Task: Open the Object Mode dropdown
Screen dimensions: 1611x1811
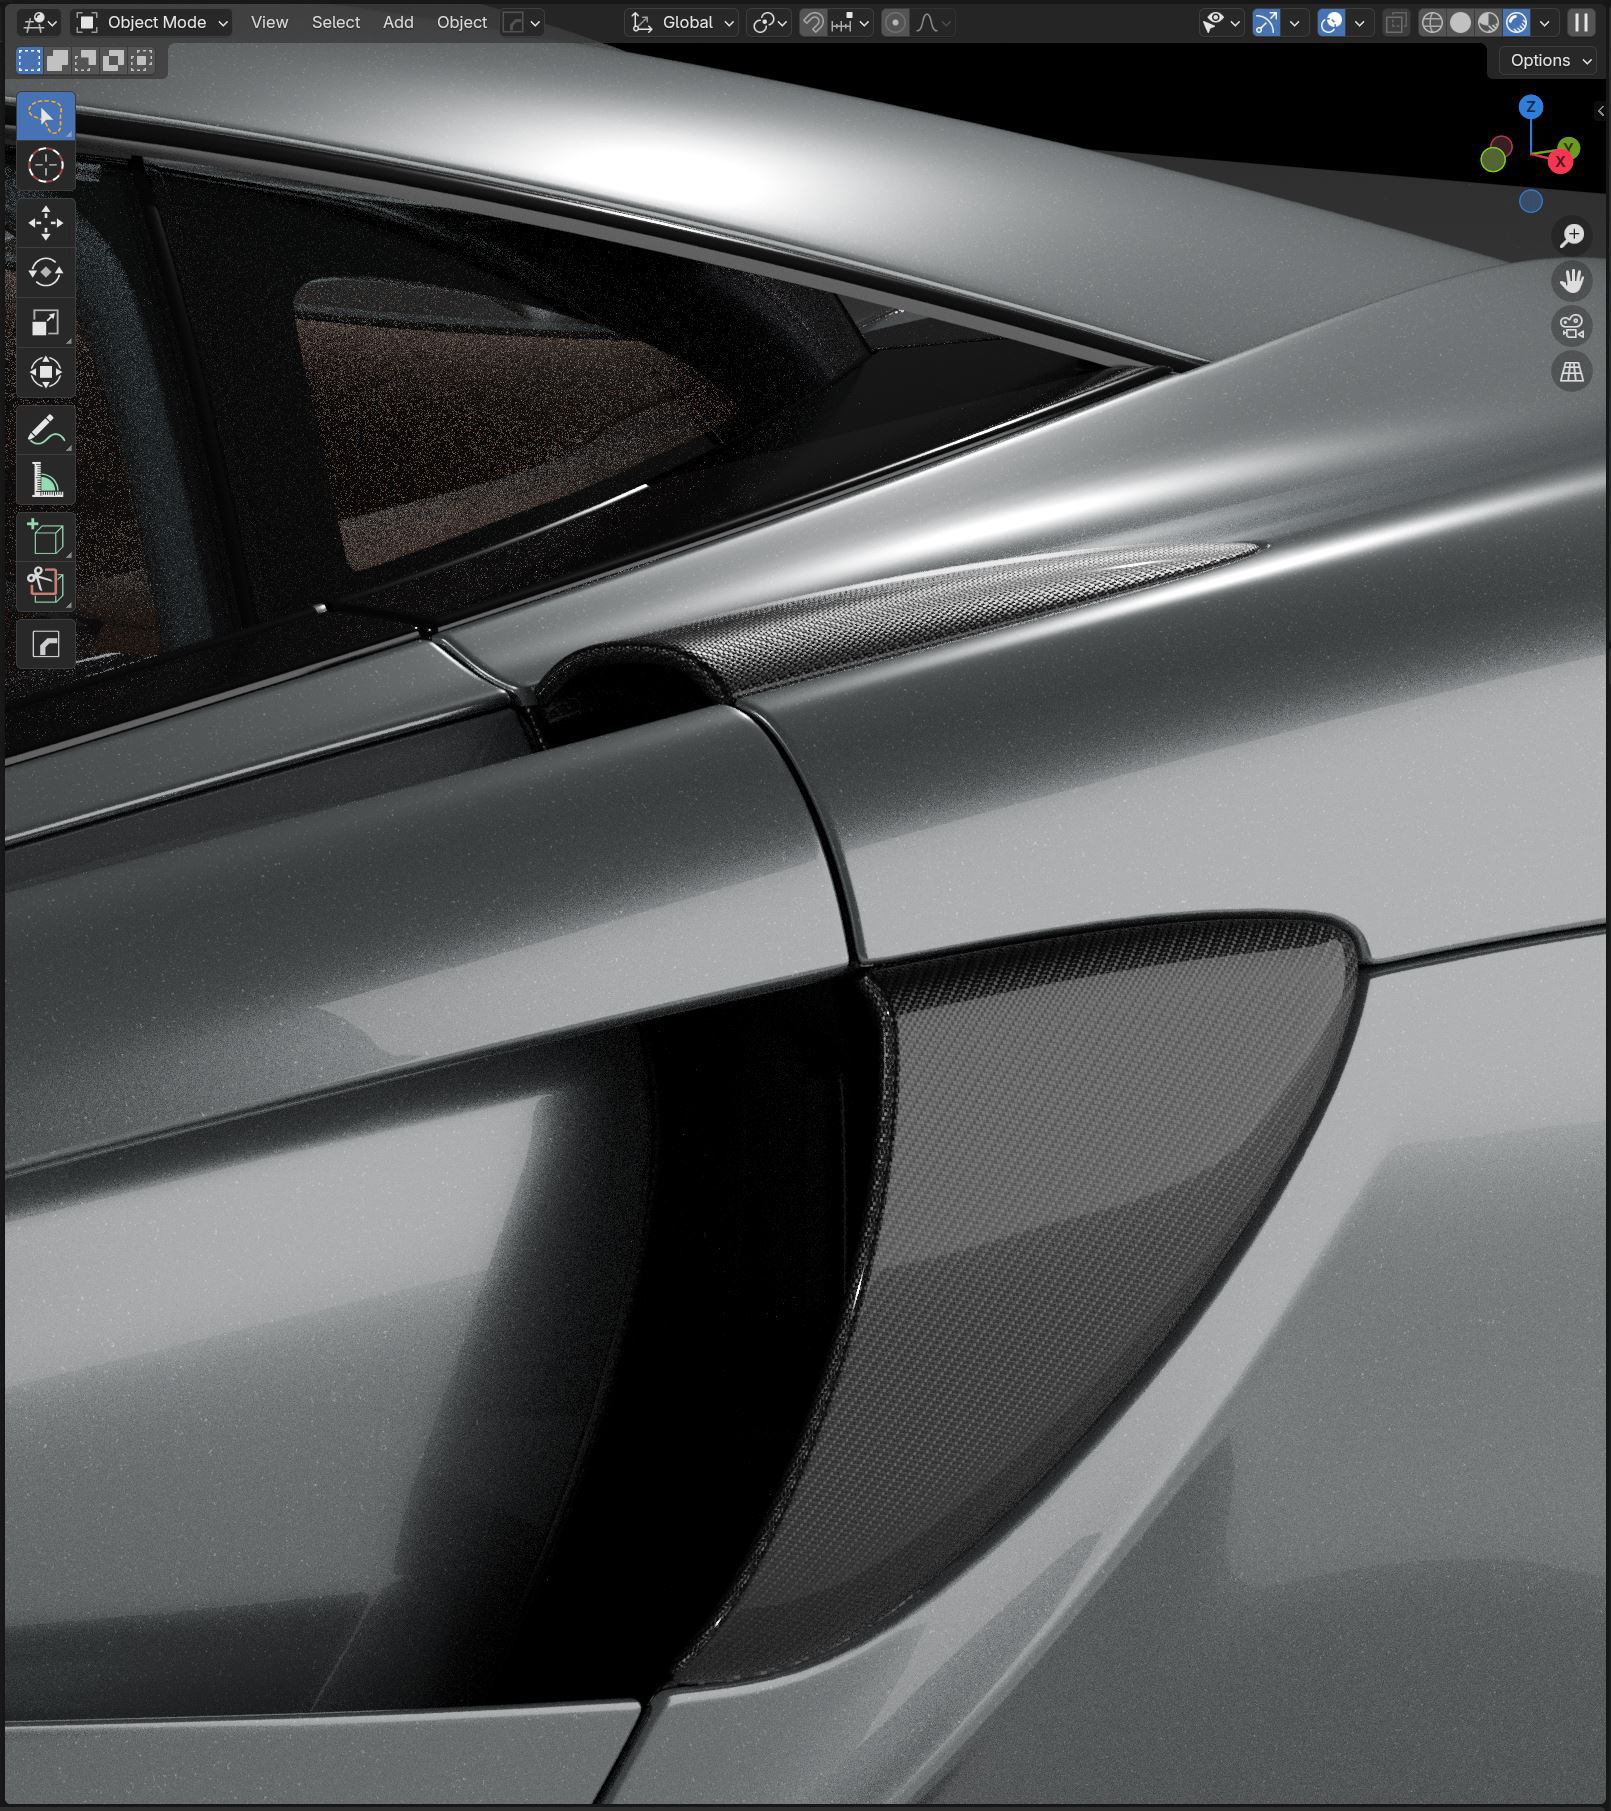Action: 152,22
